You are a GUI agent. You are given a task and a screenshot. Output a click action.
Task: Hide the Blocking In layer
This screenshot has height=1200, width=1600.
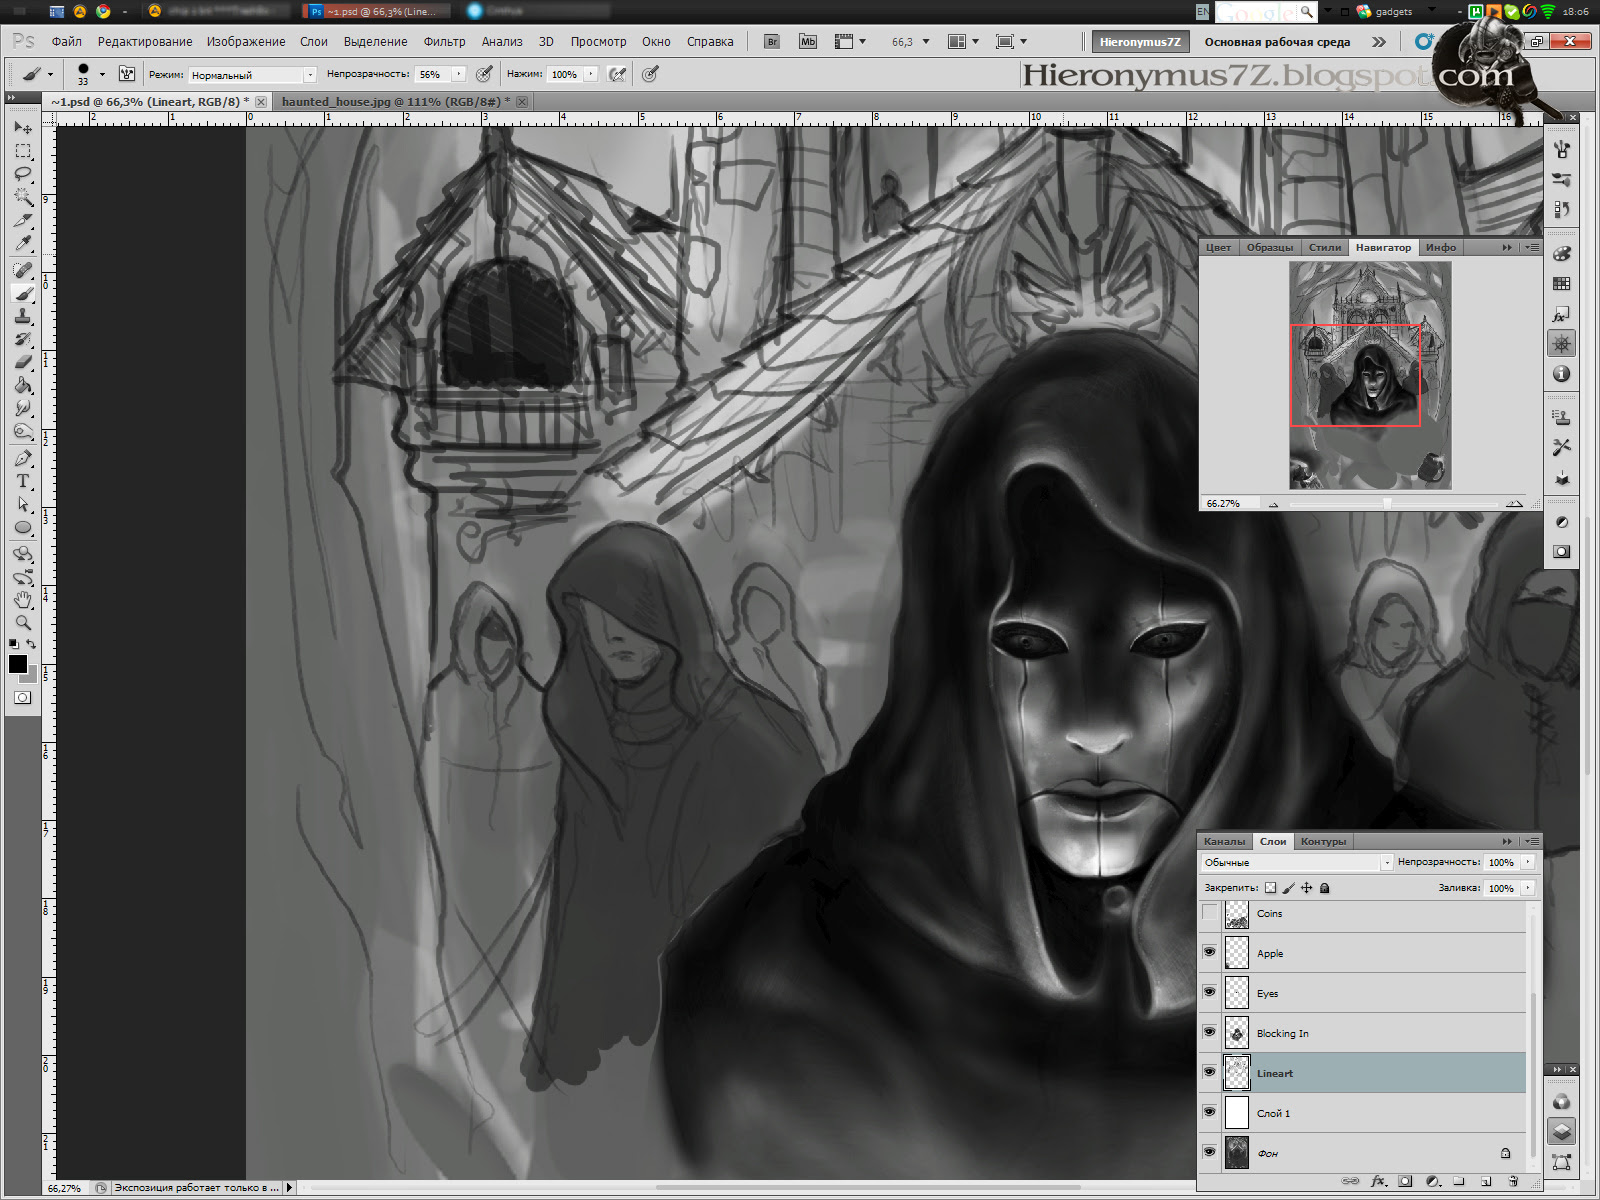pos(1210,1032)
